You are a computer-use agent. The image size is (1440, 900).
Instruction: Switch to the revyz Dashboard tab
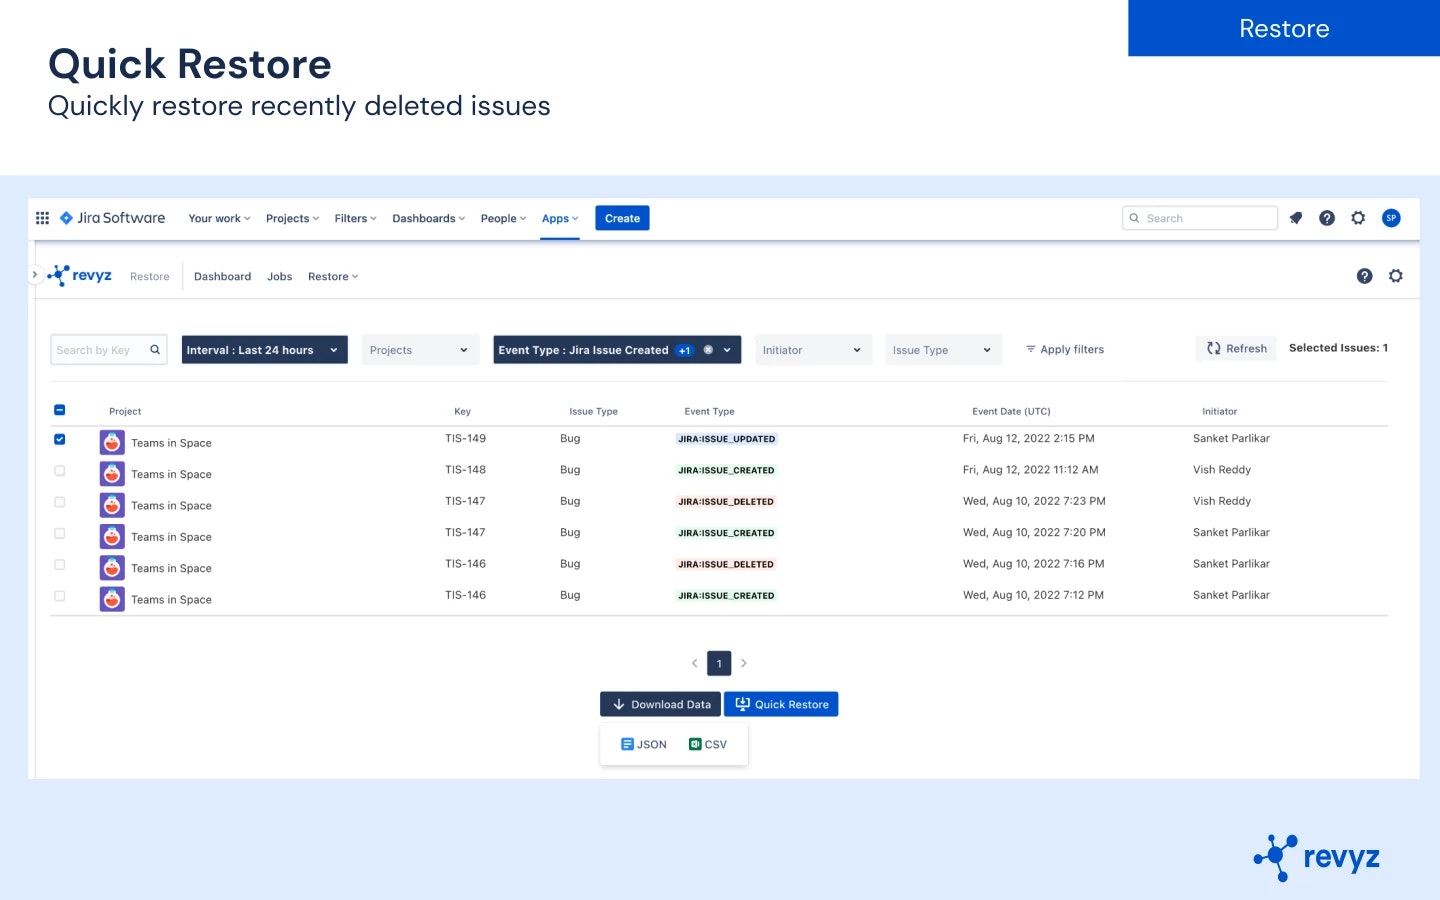222,277
